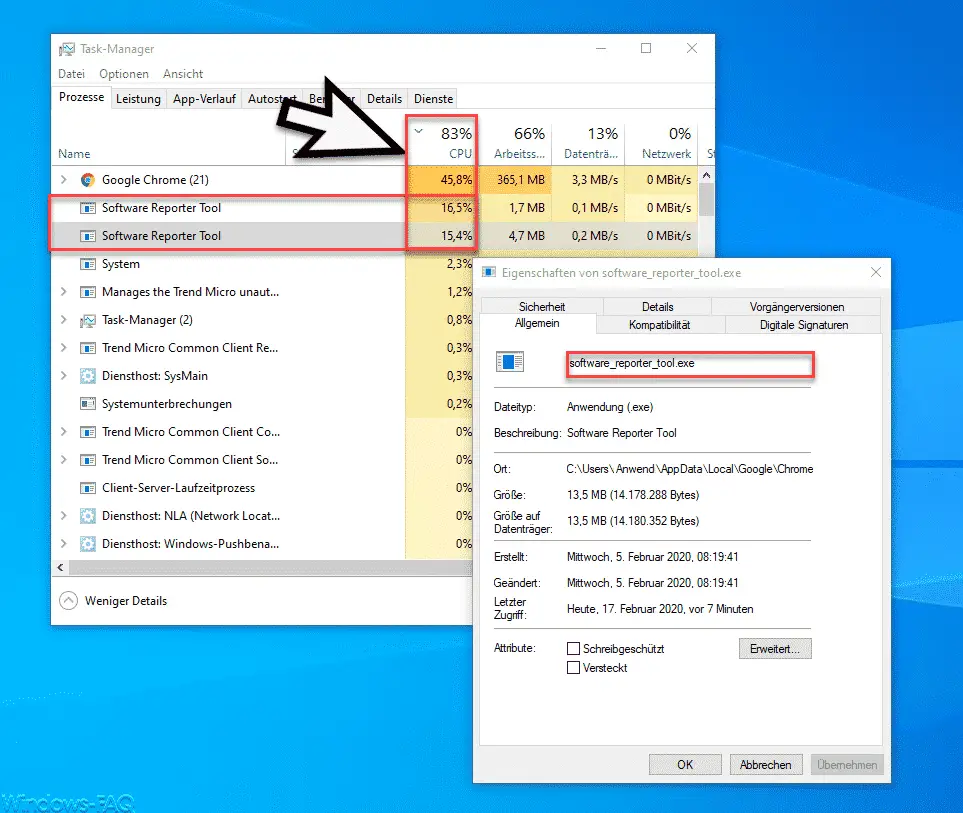This screenshot has height=813, width=963.
Task: Click the Trend Micro Common Client Co... icon
Action: 88,432
